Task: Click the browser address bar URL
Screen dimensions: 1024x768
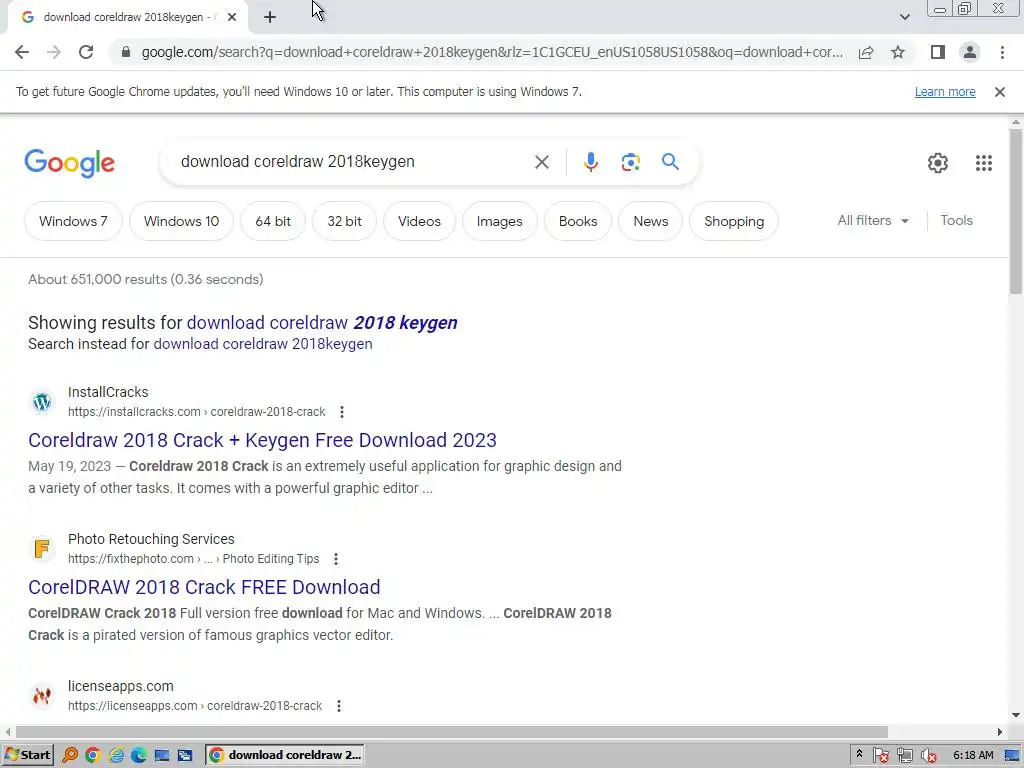Action: (x=492, y=52)
